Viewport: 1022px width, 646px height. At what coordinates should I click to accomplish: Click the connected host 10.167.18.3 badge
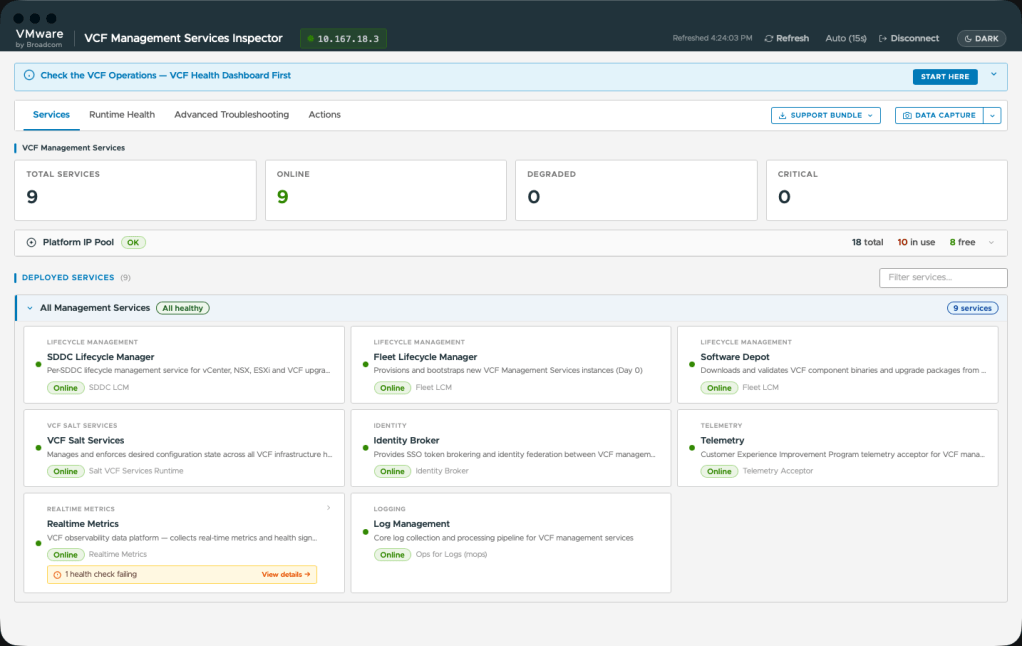click(x=343, y=38)
